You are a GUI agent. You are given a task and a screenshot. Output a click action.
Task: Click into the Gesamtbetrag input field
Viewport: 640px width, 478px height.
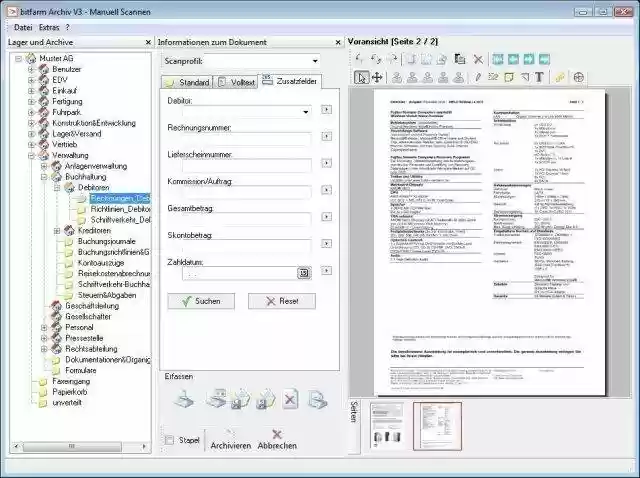tap(247, 220)
